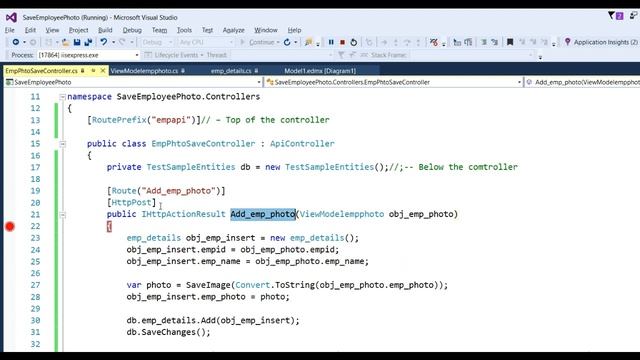The height and width of the screenshot is (360, 640).
Task: Click the Open File folder icon
Action: coord(65,42)
